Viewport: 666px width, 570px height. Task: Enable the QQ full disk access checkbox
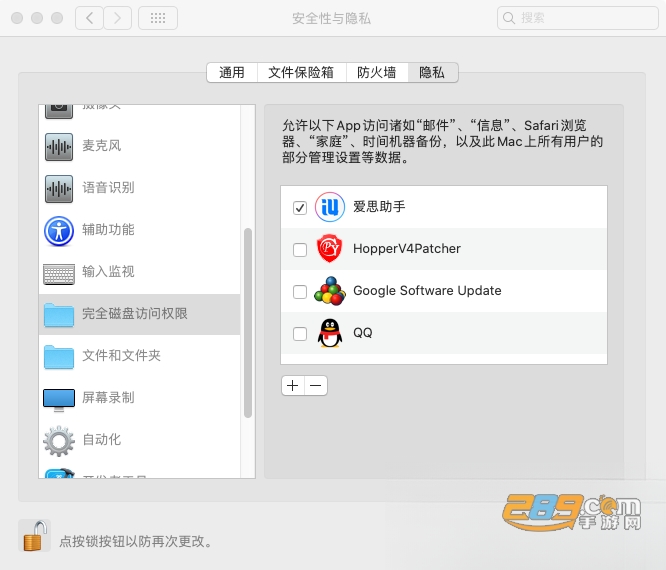300,333
